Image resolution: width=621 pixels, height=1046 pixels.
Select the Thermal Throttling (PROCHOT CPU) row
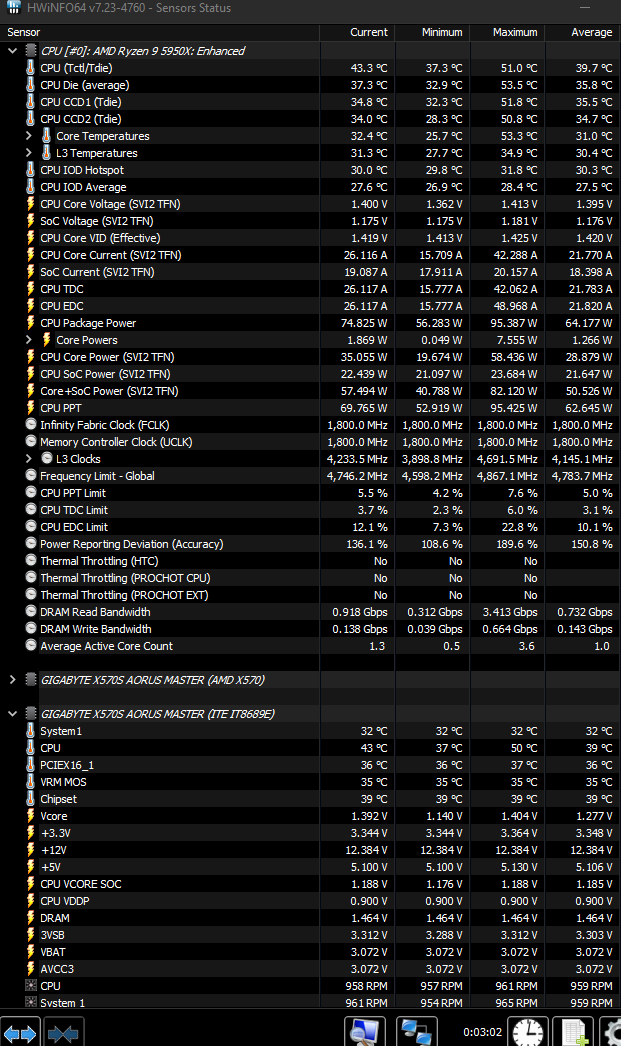pos(310,578)
